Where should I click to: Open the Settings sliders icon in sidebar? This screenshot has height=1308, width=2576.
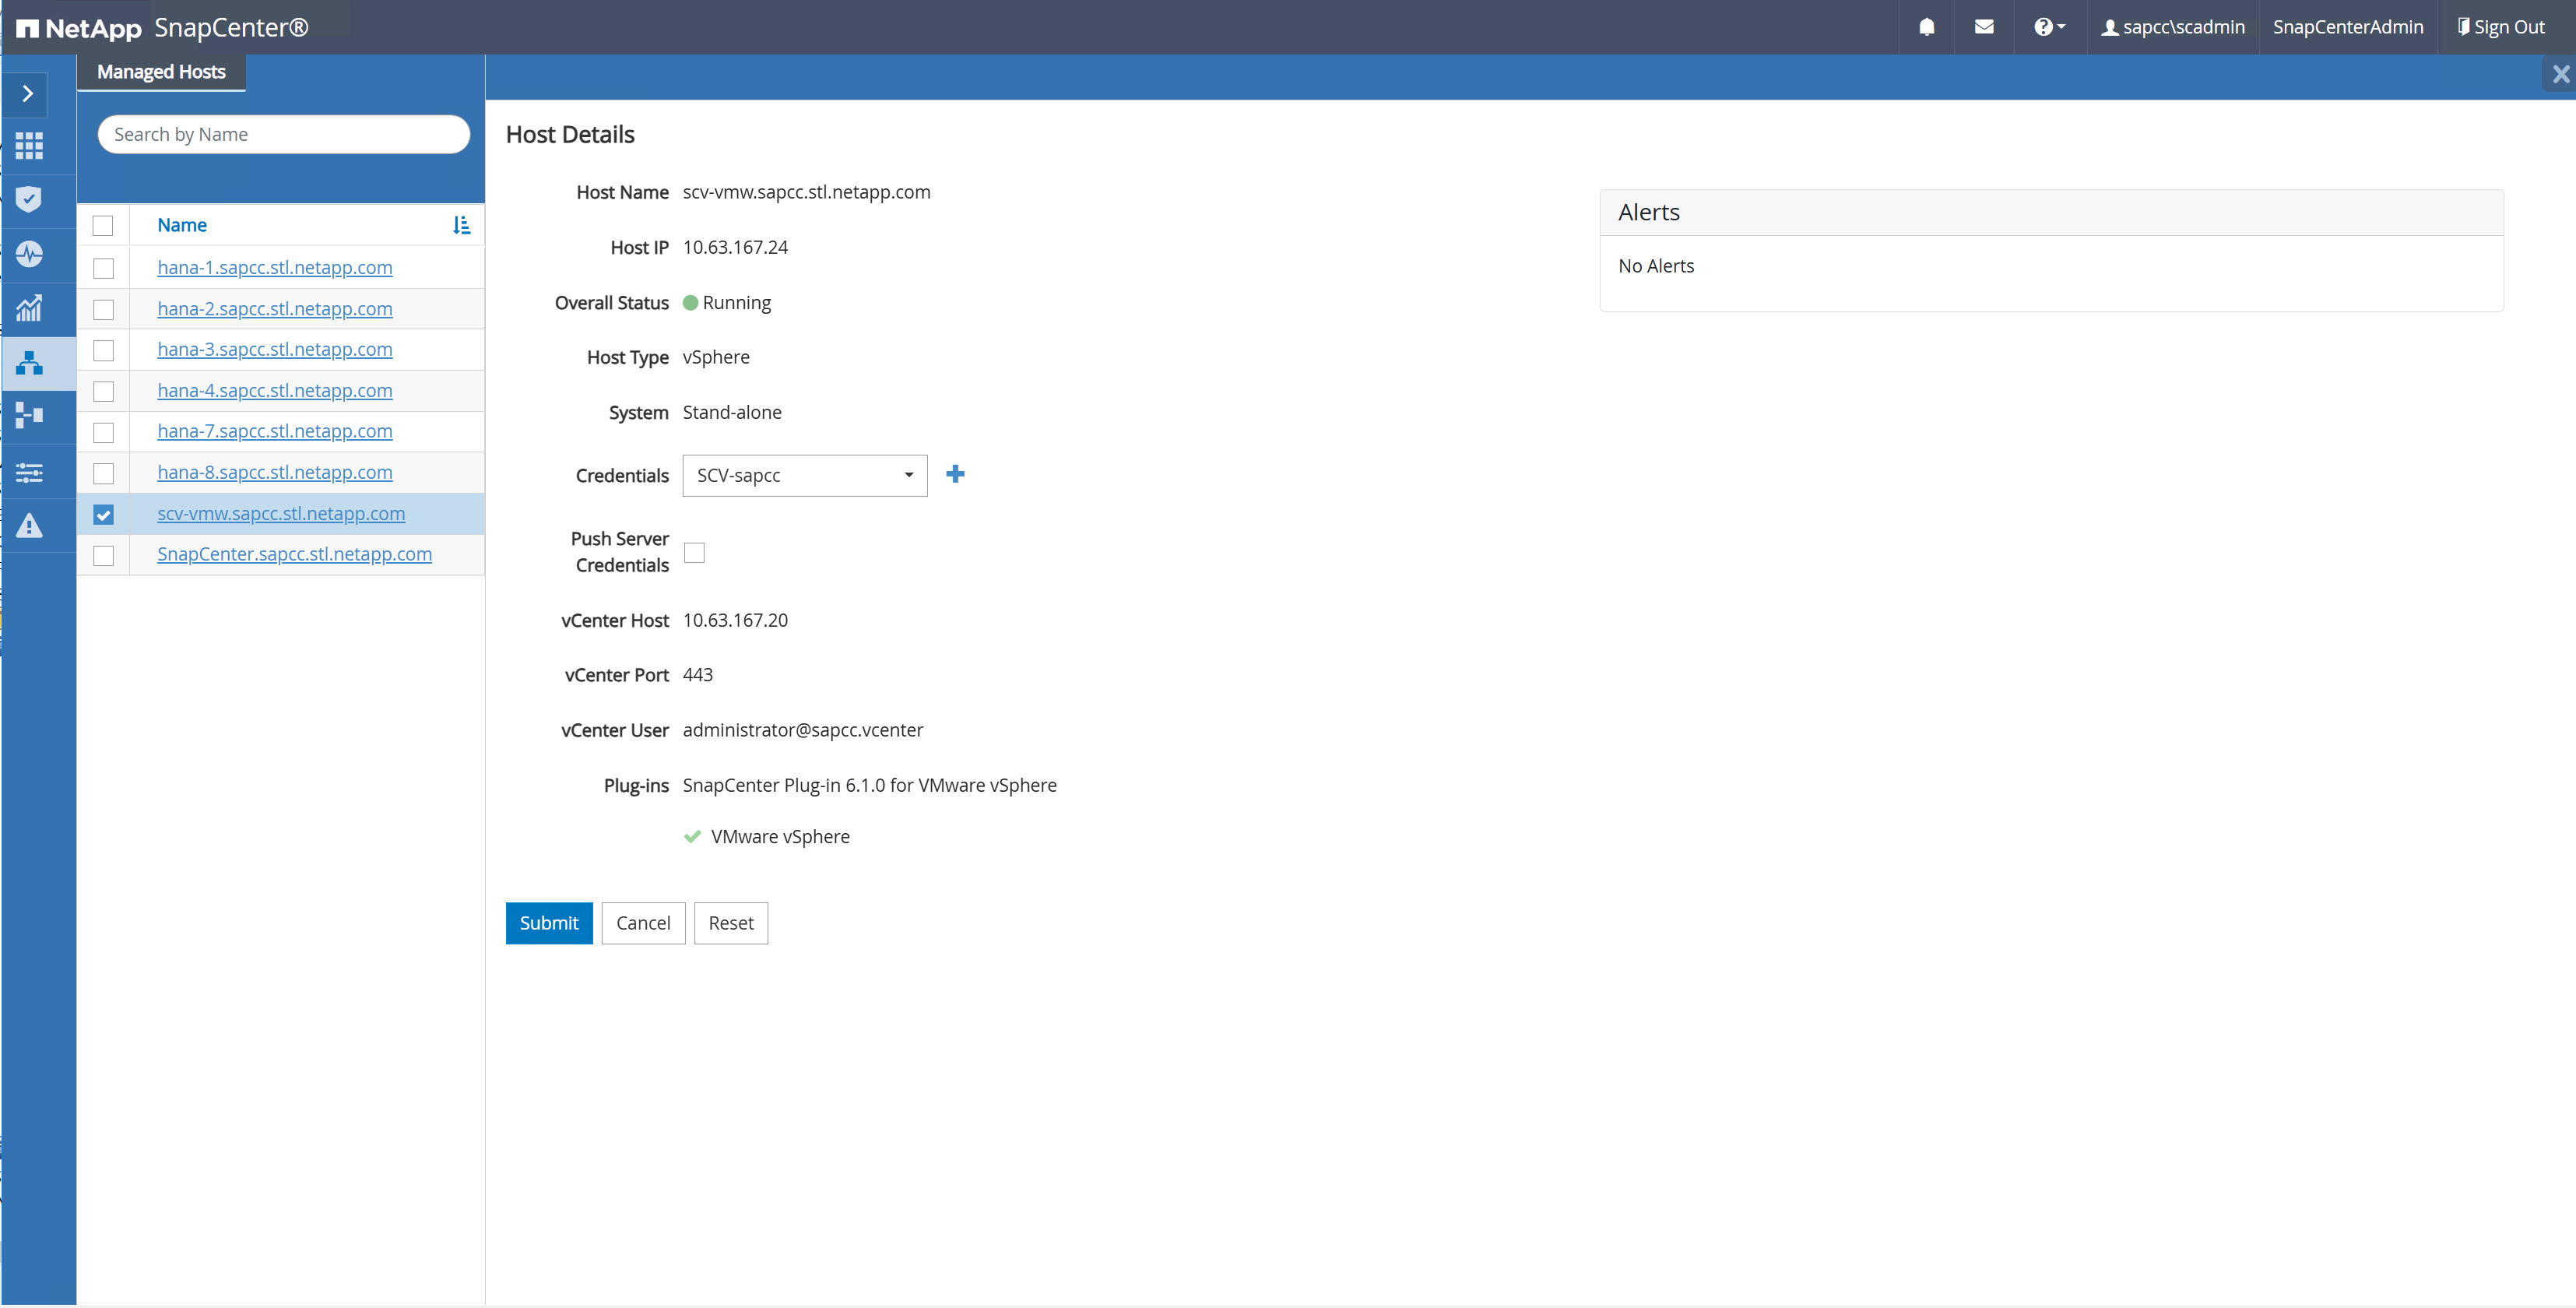[x=29, y=472]
